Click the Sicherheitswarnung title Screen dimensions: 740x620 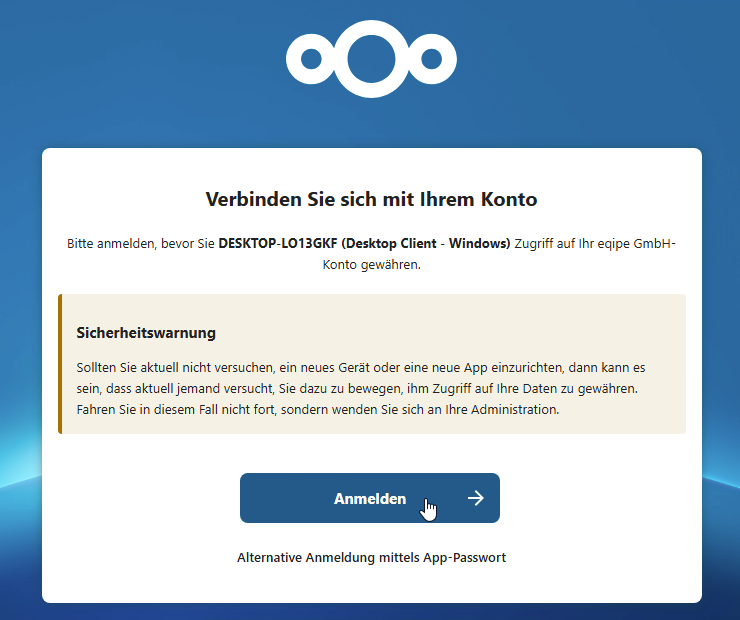pos(146,333)
